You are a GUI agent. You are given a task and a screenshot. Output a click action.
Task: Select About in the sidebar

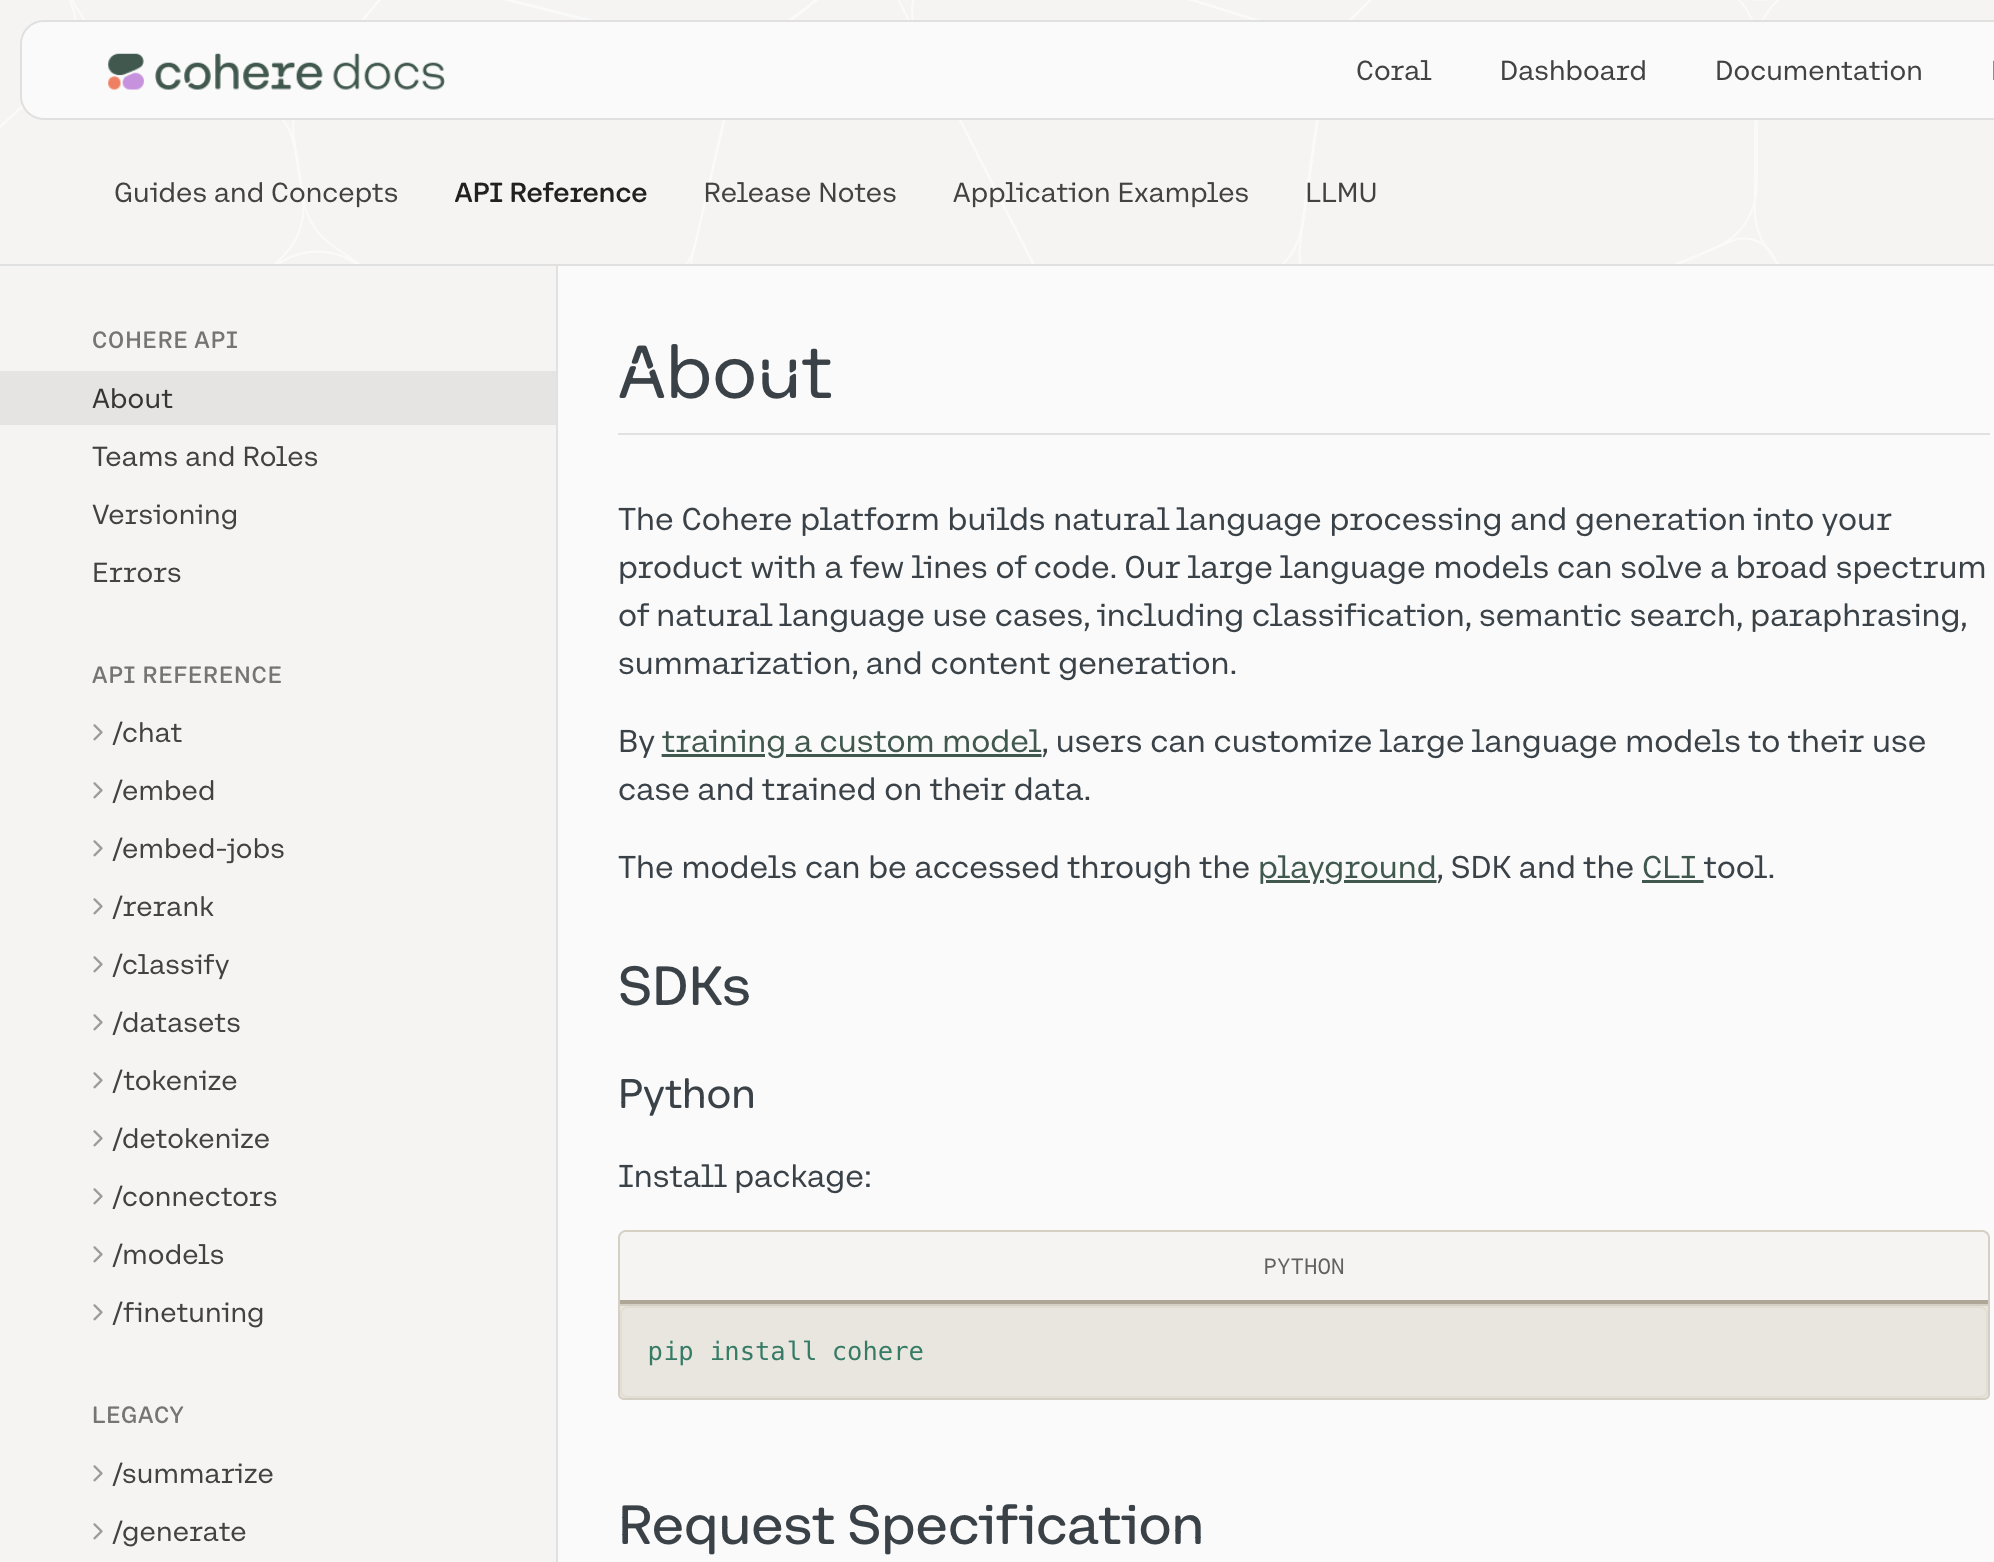[x=278, y=398]
